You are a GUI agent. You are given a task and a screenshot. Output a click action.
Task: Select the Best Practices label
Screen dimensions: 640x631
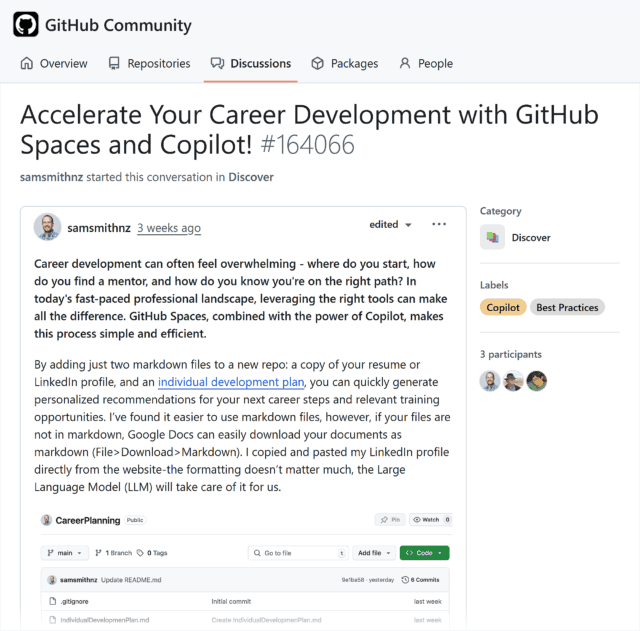point(567,307)
